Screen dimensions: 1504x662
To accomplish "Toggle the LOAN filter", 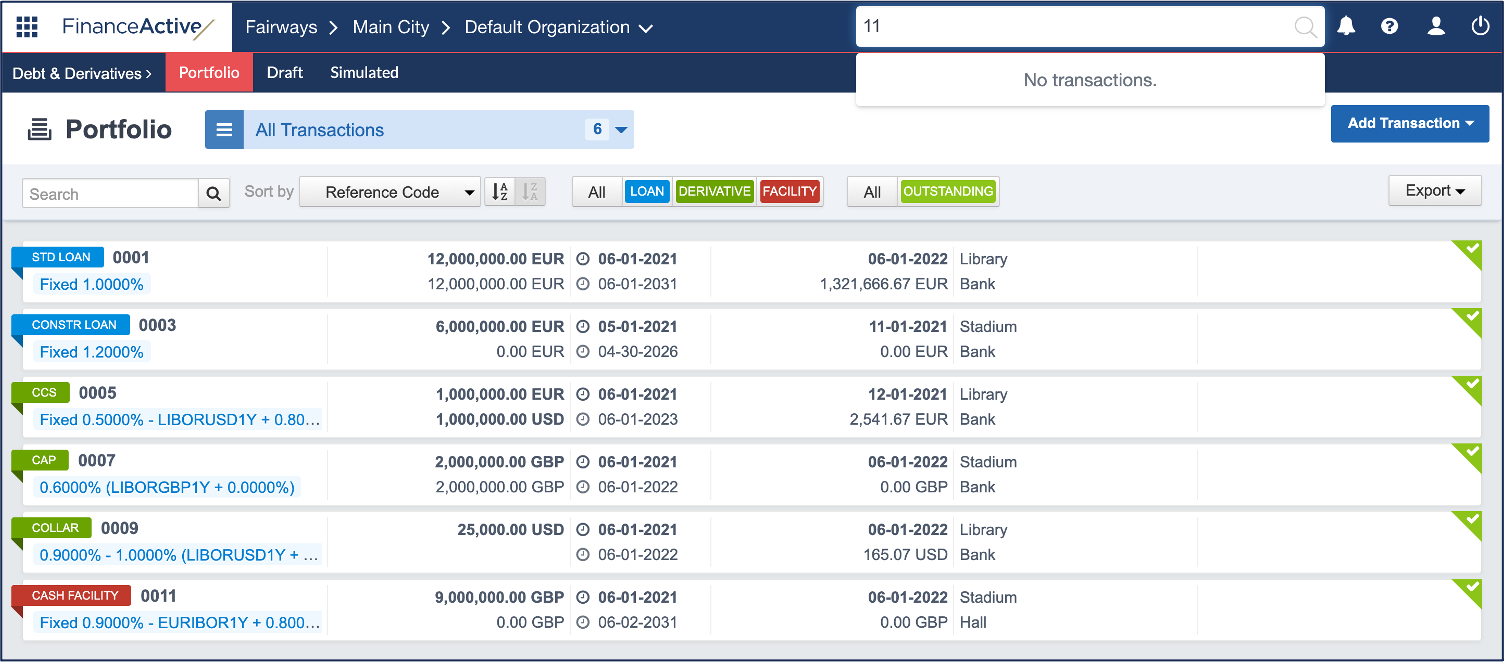I will (647, 192).
